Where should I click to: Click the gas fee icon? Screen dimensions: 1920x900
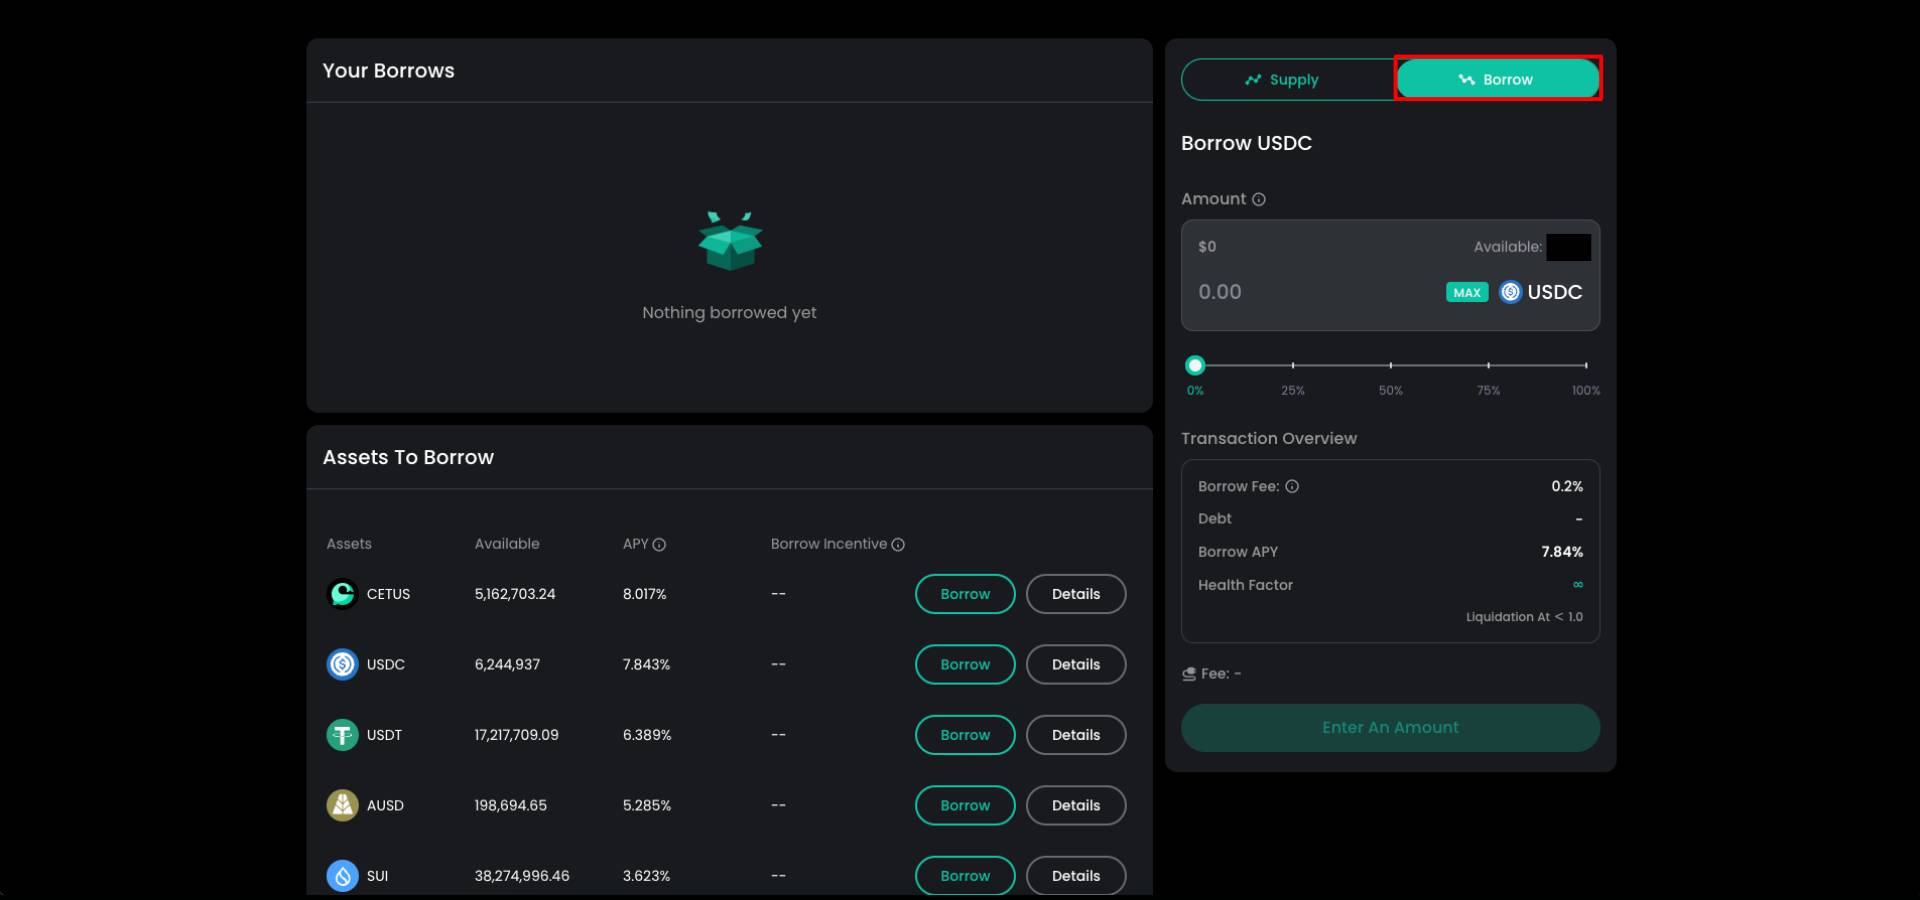pyautogui.click(x=1189, y=674)
